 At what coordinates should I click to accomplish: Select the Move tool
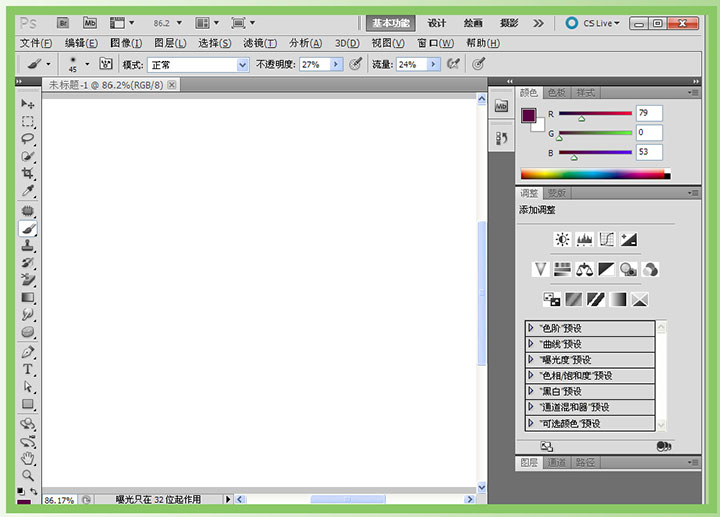pos(28,104)
